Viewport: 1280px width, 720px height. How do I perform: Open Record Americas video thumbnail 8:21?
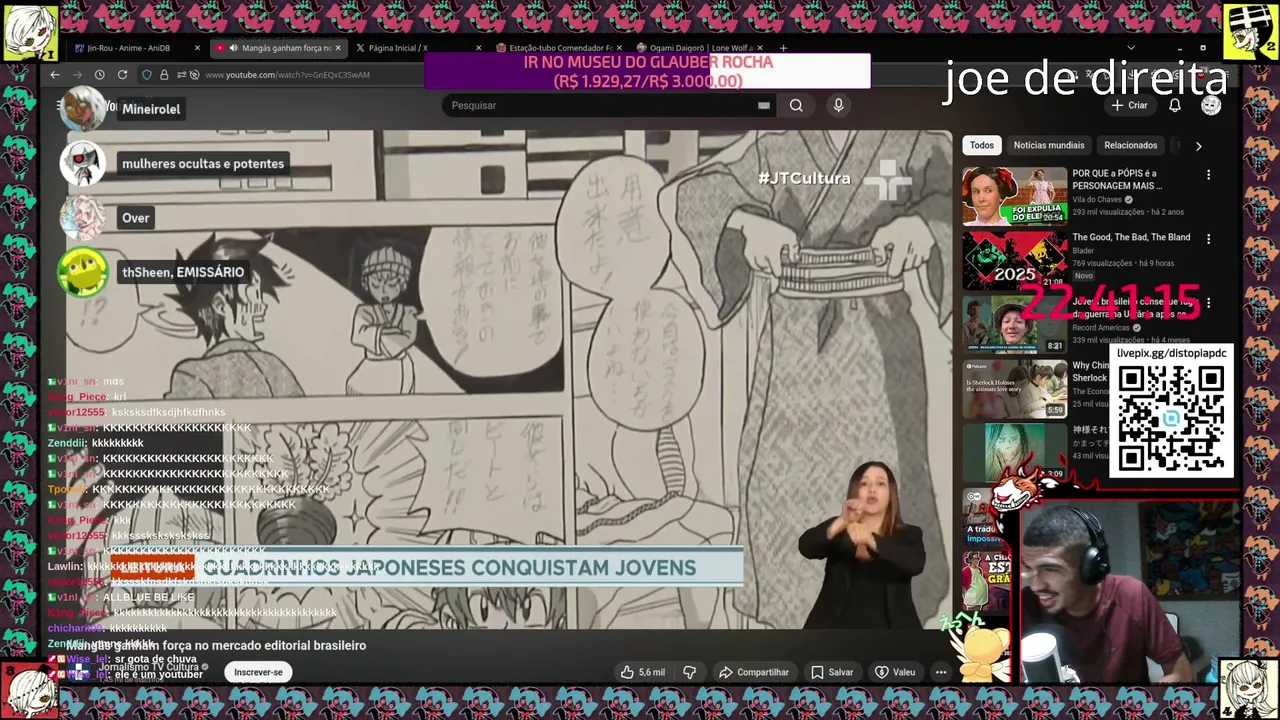(x=1014, y=323)
